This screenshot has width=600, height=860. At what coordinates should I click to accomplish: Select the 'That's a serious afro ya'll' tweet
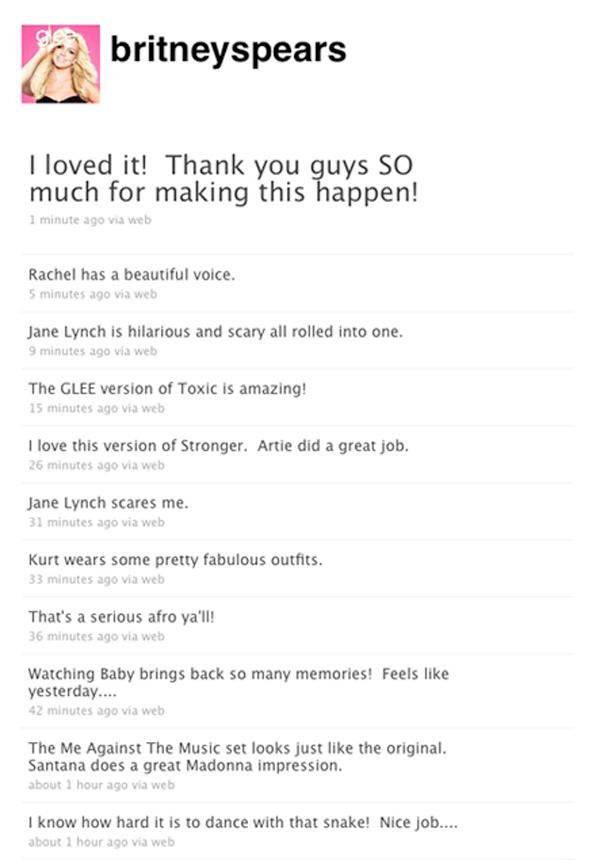[121, 617]
